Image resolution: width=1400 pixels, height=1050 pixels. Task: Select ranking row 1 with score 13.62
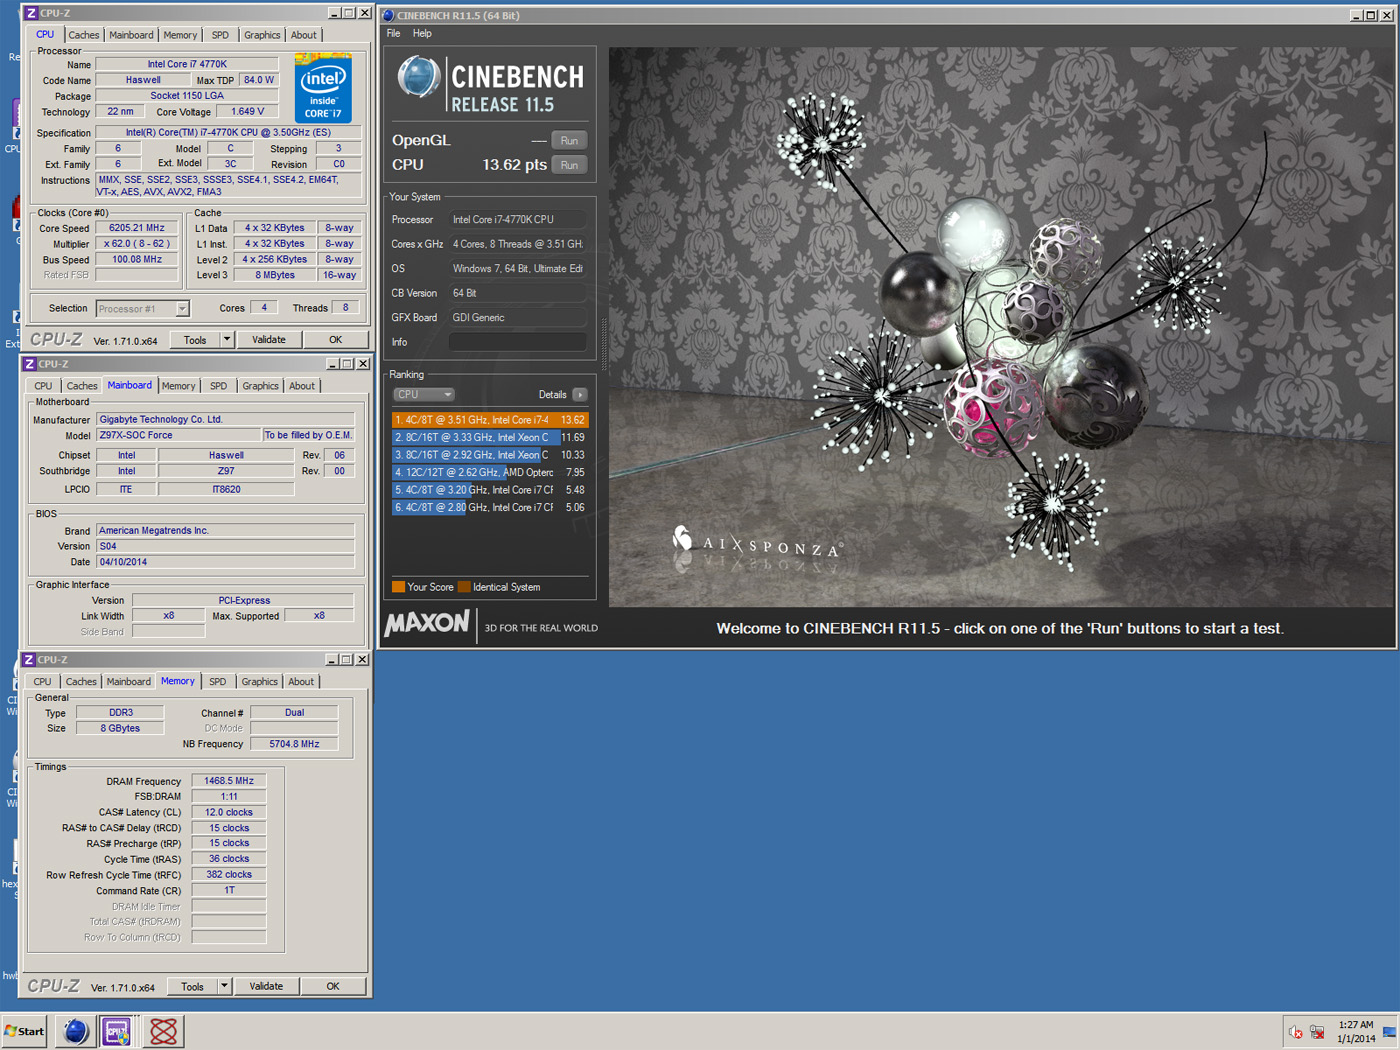pyautogui.click(x=490, y=420)
